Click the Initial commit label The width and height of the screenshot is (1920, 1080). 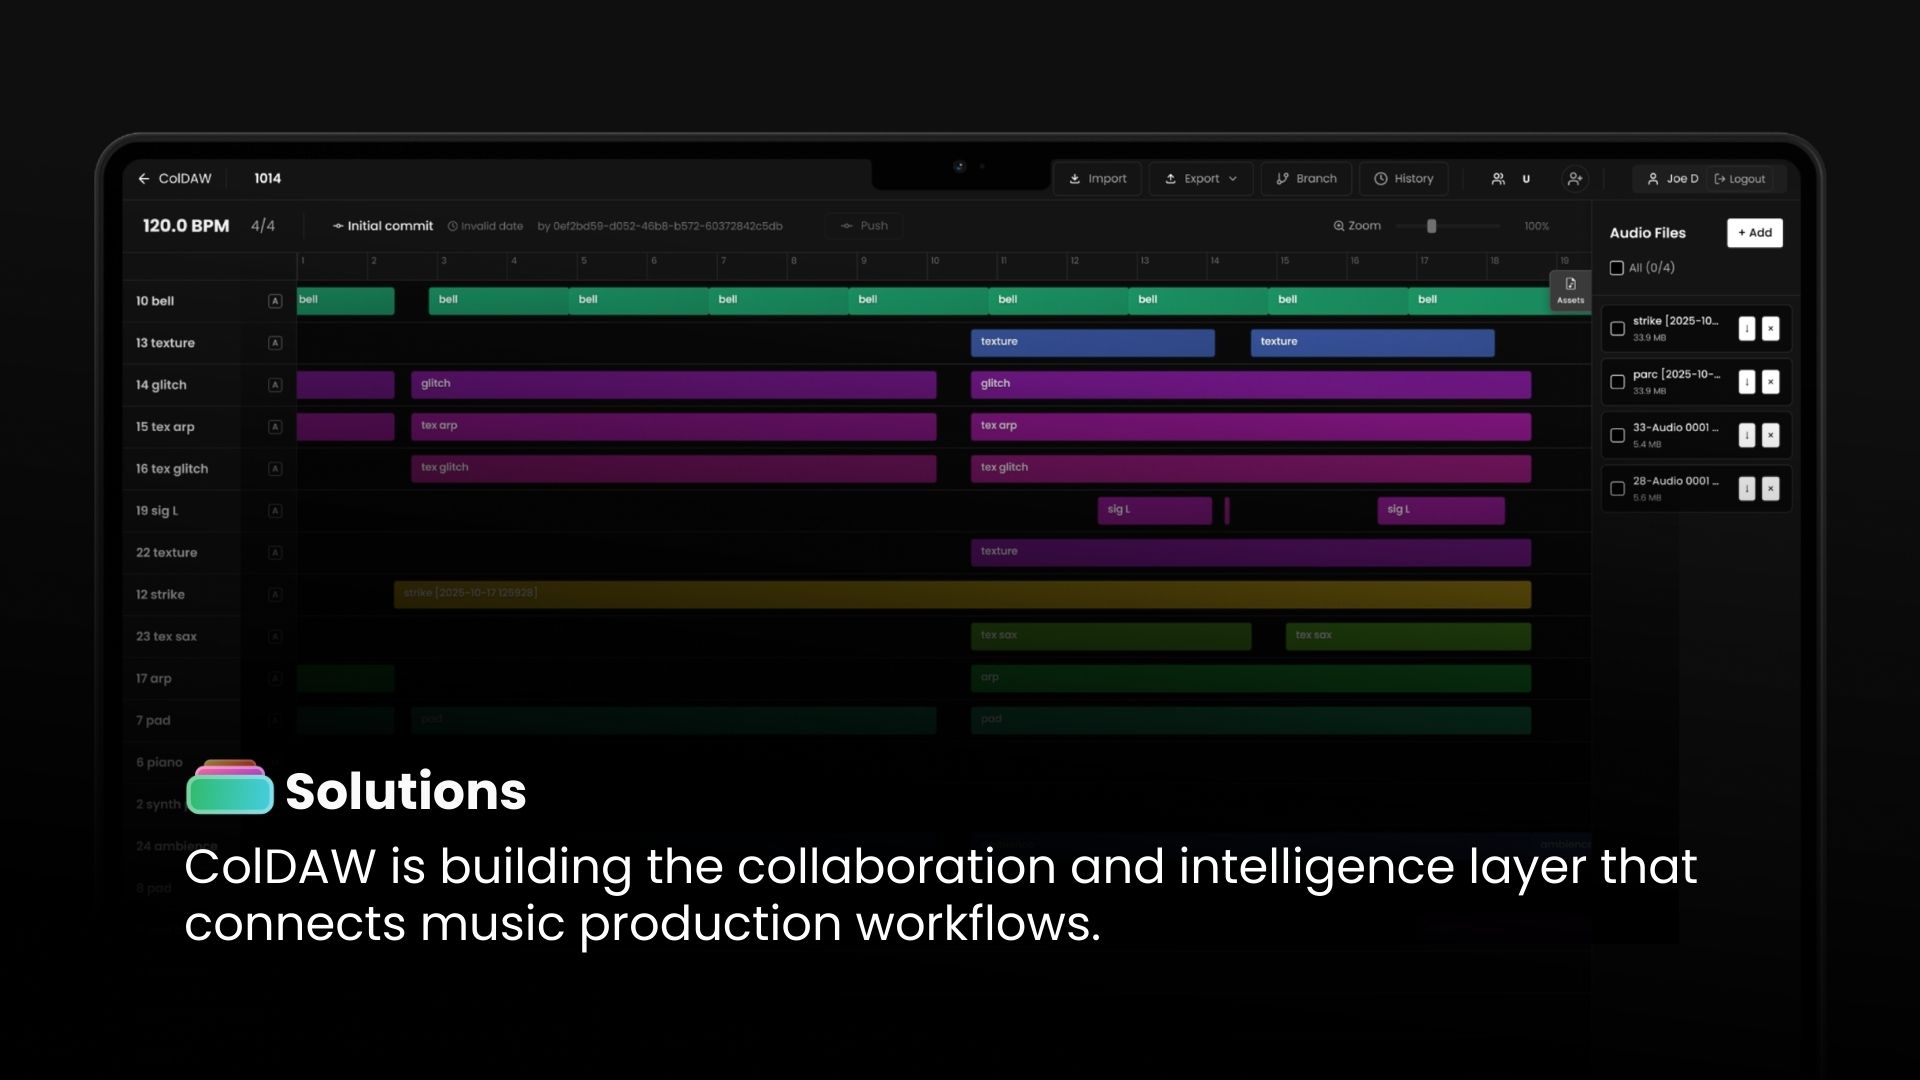click(390, 226)
